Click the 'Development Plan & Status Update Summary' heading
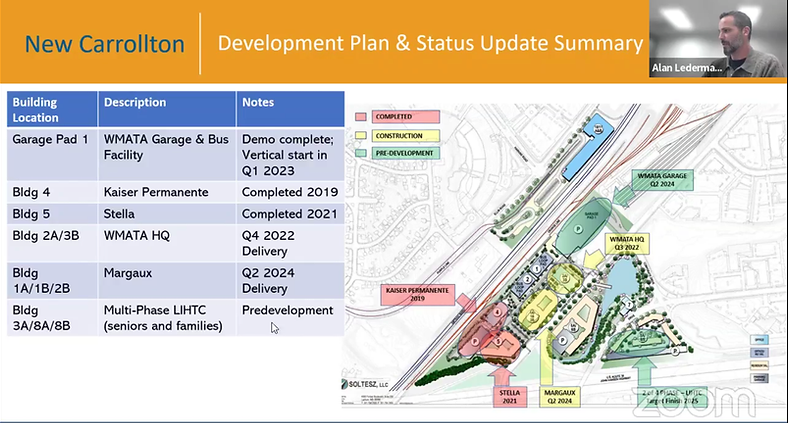This screenshot has height=423, width=788. click(x=430, y=43)
